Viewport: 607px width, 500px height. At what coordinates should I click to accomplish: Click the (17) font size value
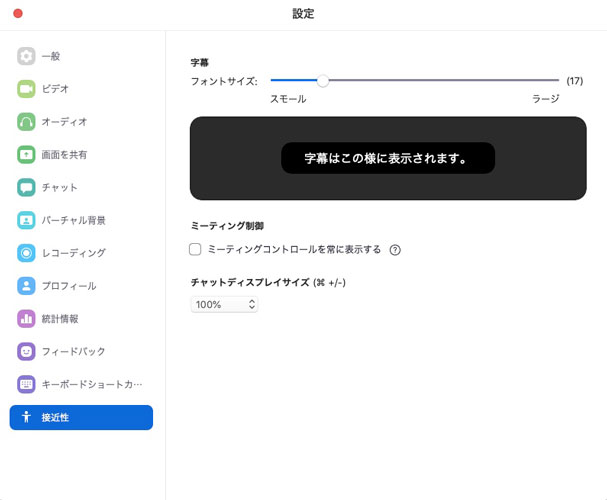click(x=574, y=81)
